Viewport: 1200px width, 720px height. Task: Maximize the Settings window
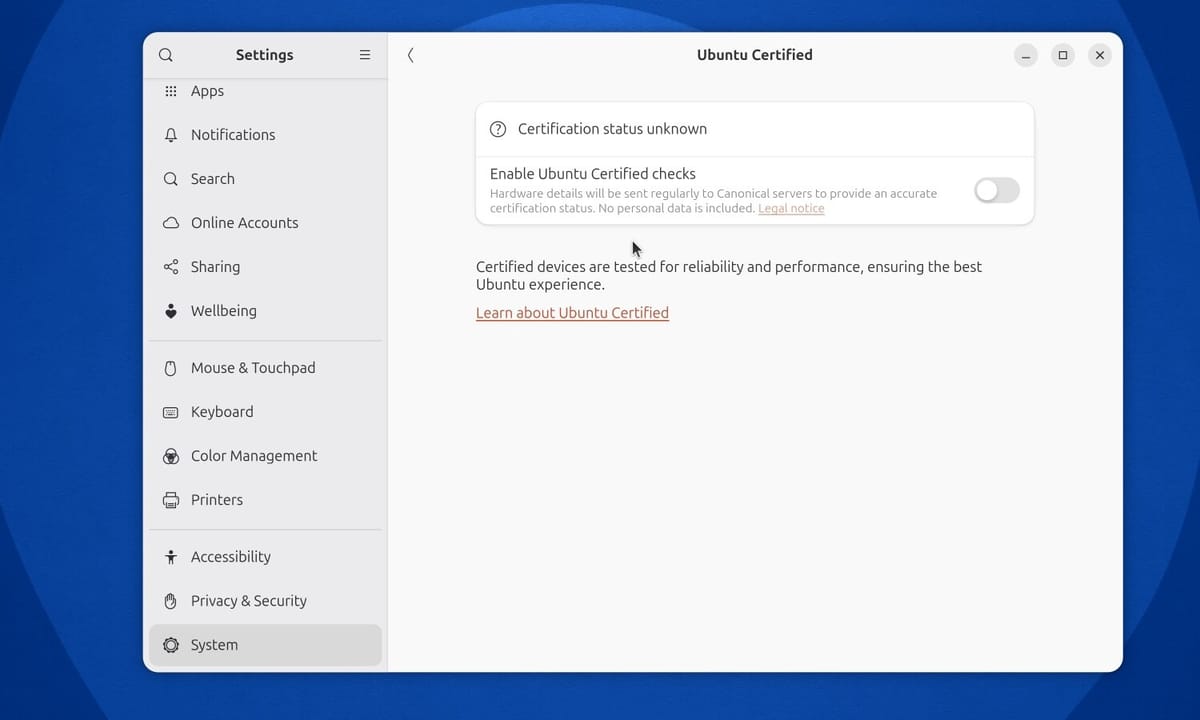pos(1063,55)
